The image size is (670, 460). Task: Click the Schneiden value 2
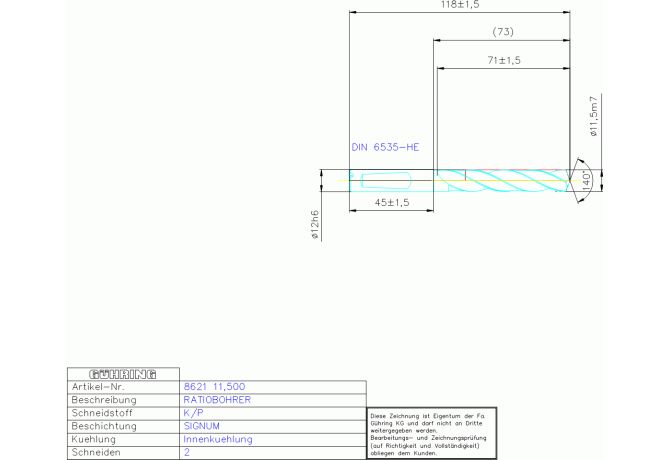(187, 452)
